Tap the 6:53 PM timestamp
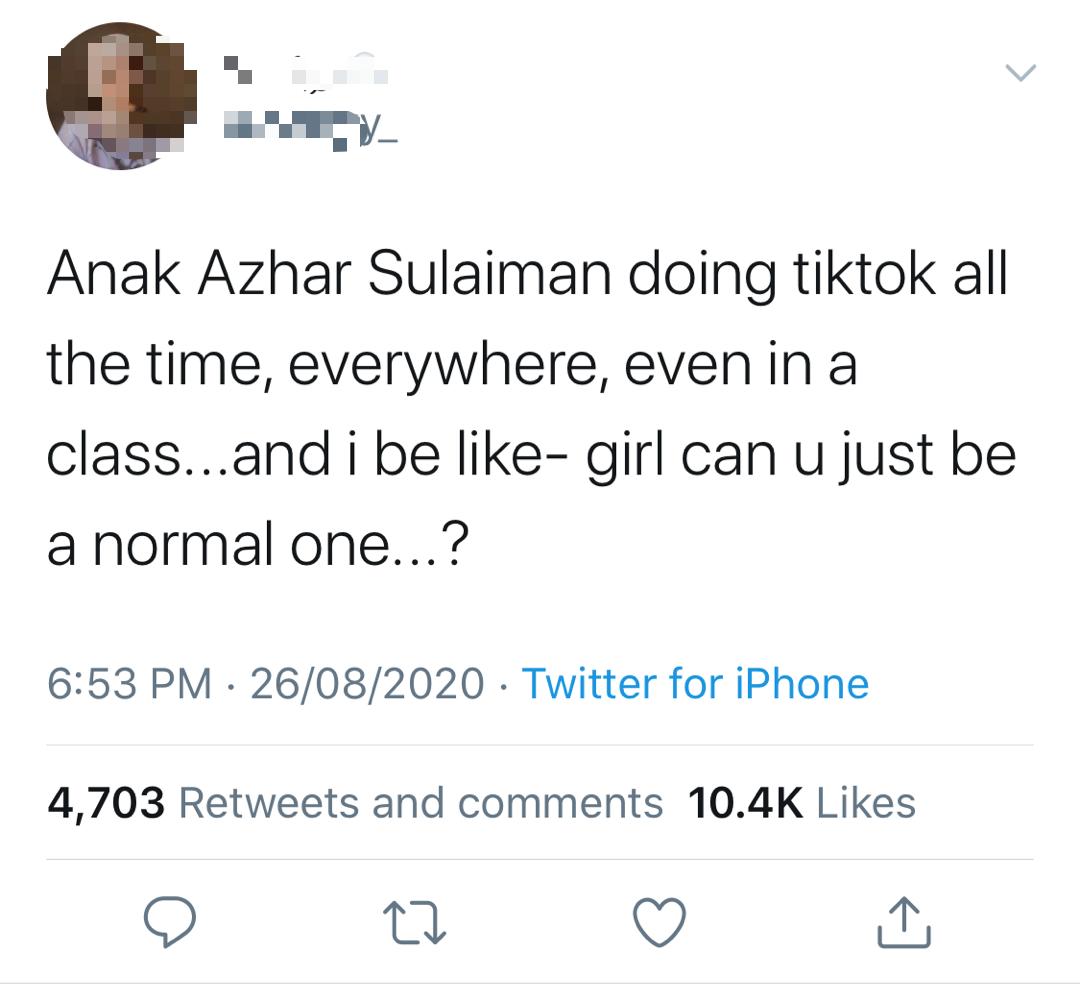Image resolution: width=1080 pixels, height=988 pixels. point(130,684)
